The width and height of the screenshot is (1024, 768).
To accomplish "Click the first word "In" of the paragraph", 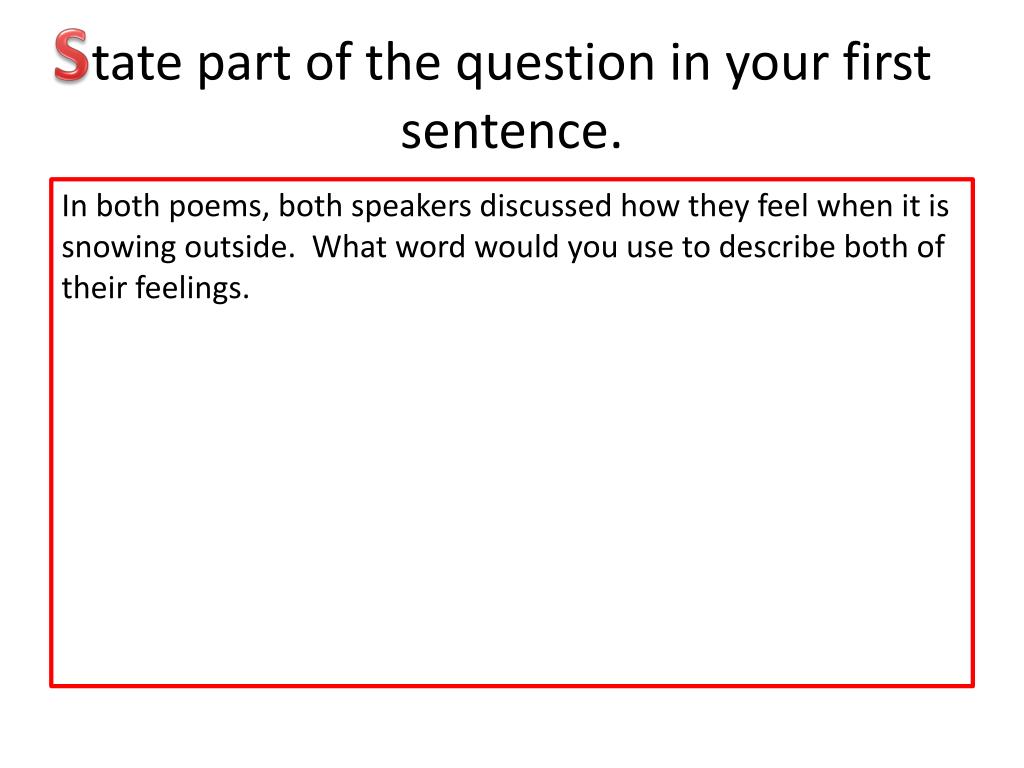I will pyautogui.click(x=74, y=207).
